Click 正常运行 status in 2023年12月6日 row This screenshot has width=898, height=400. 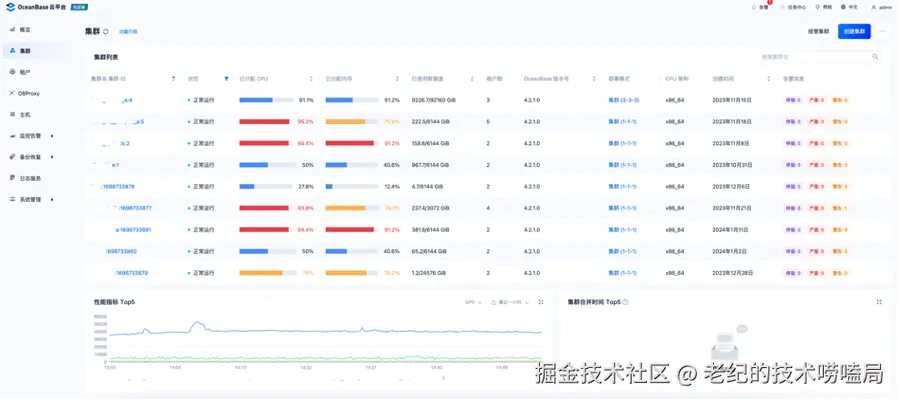coord(203,187)
